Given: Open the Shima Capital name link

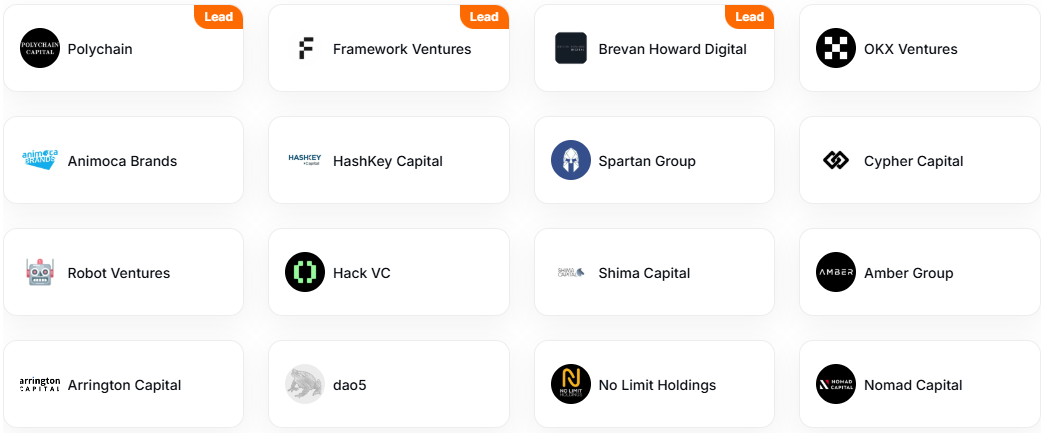Looking at the screenshot, I should (644, 273).
